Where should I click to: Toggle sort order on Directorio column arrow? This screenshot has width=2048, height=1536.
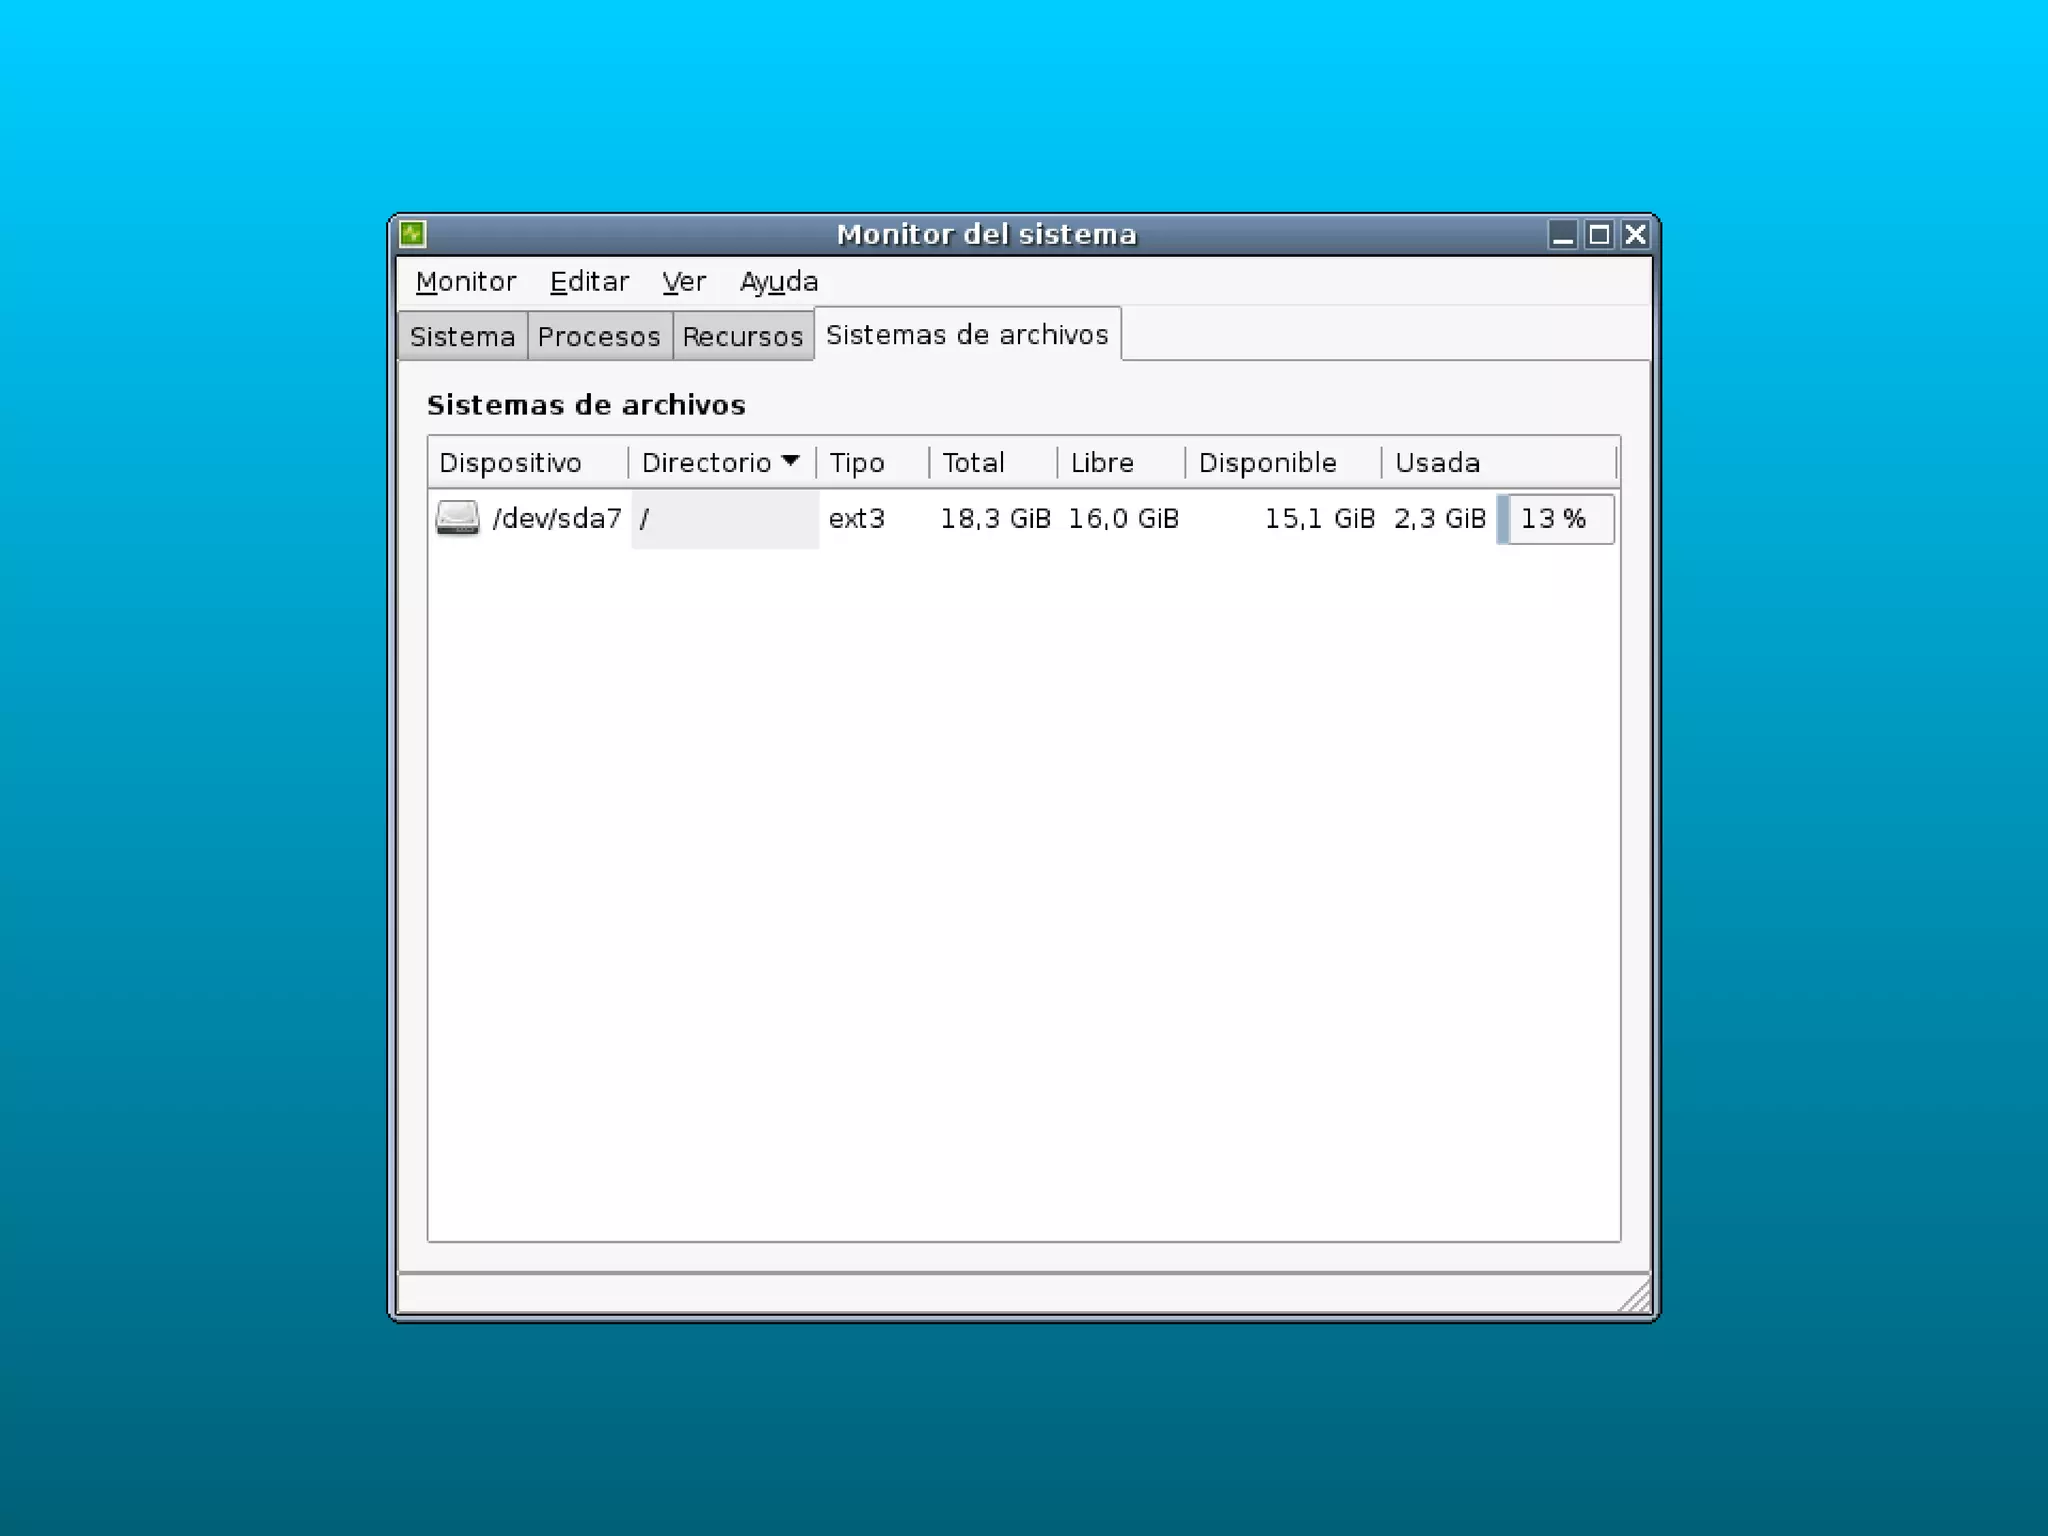coord(790,461)
